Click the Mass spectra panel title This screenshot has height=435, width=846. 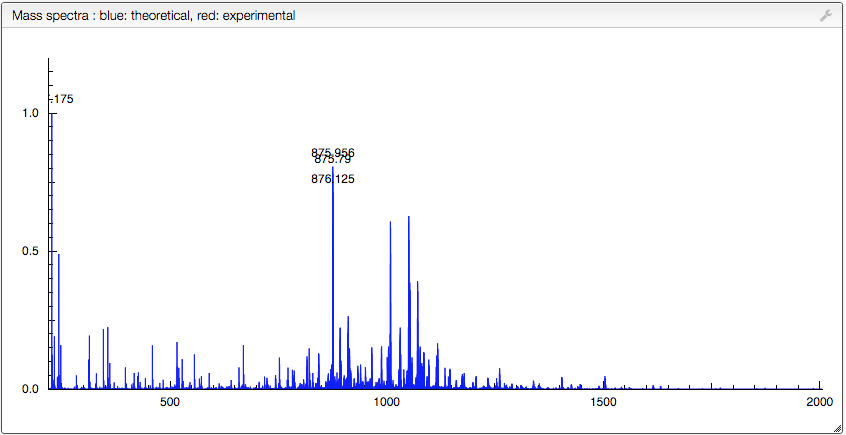(x=153, y=16)
